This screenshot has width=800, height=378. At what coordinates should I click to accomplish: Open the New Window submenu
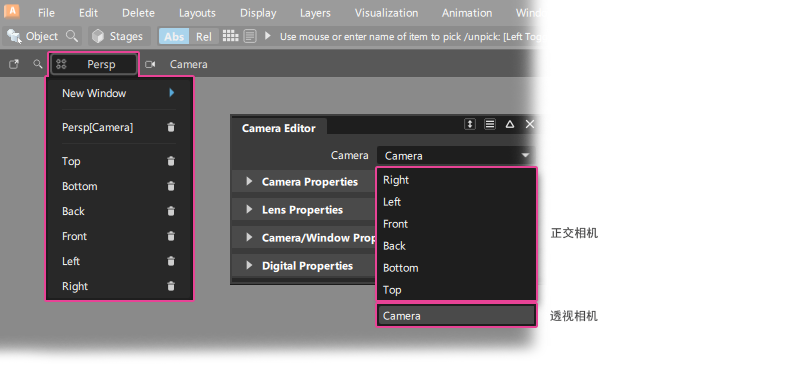(119, 93)
